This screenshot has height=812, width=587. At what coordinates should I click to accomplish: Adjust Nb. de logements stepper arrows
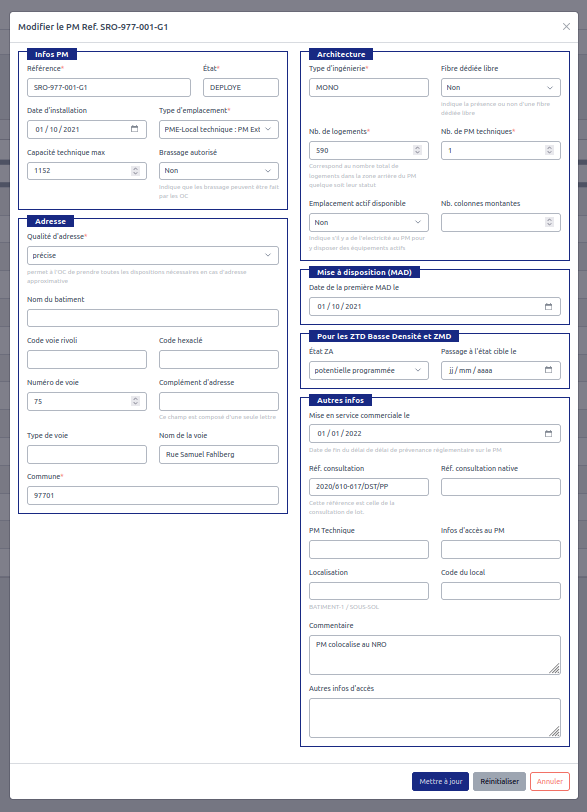click(x=417, y=150)
